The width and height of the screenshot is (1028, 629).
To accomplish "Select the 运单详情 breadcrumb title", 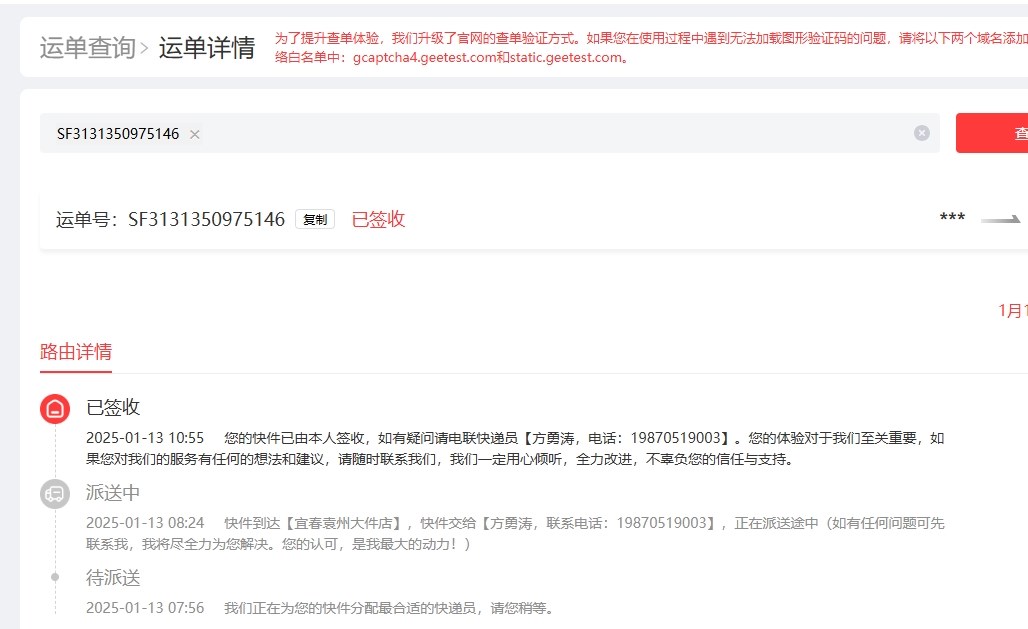I will point(207,48).
